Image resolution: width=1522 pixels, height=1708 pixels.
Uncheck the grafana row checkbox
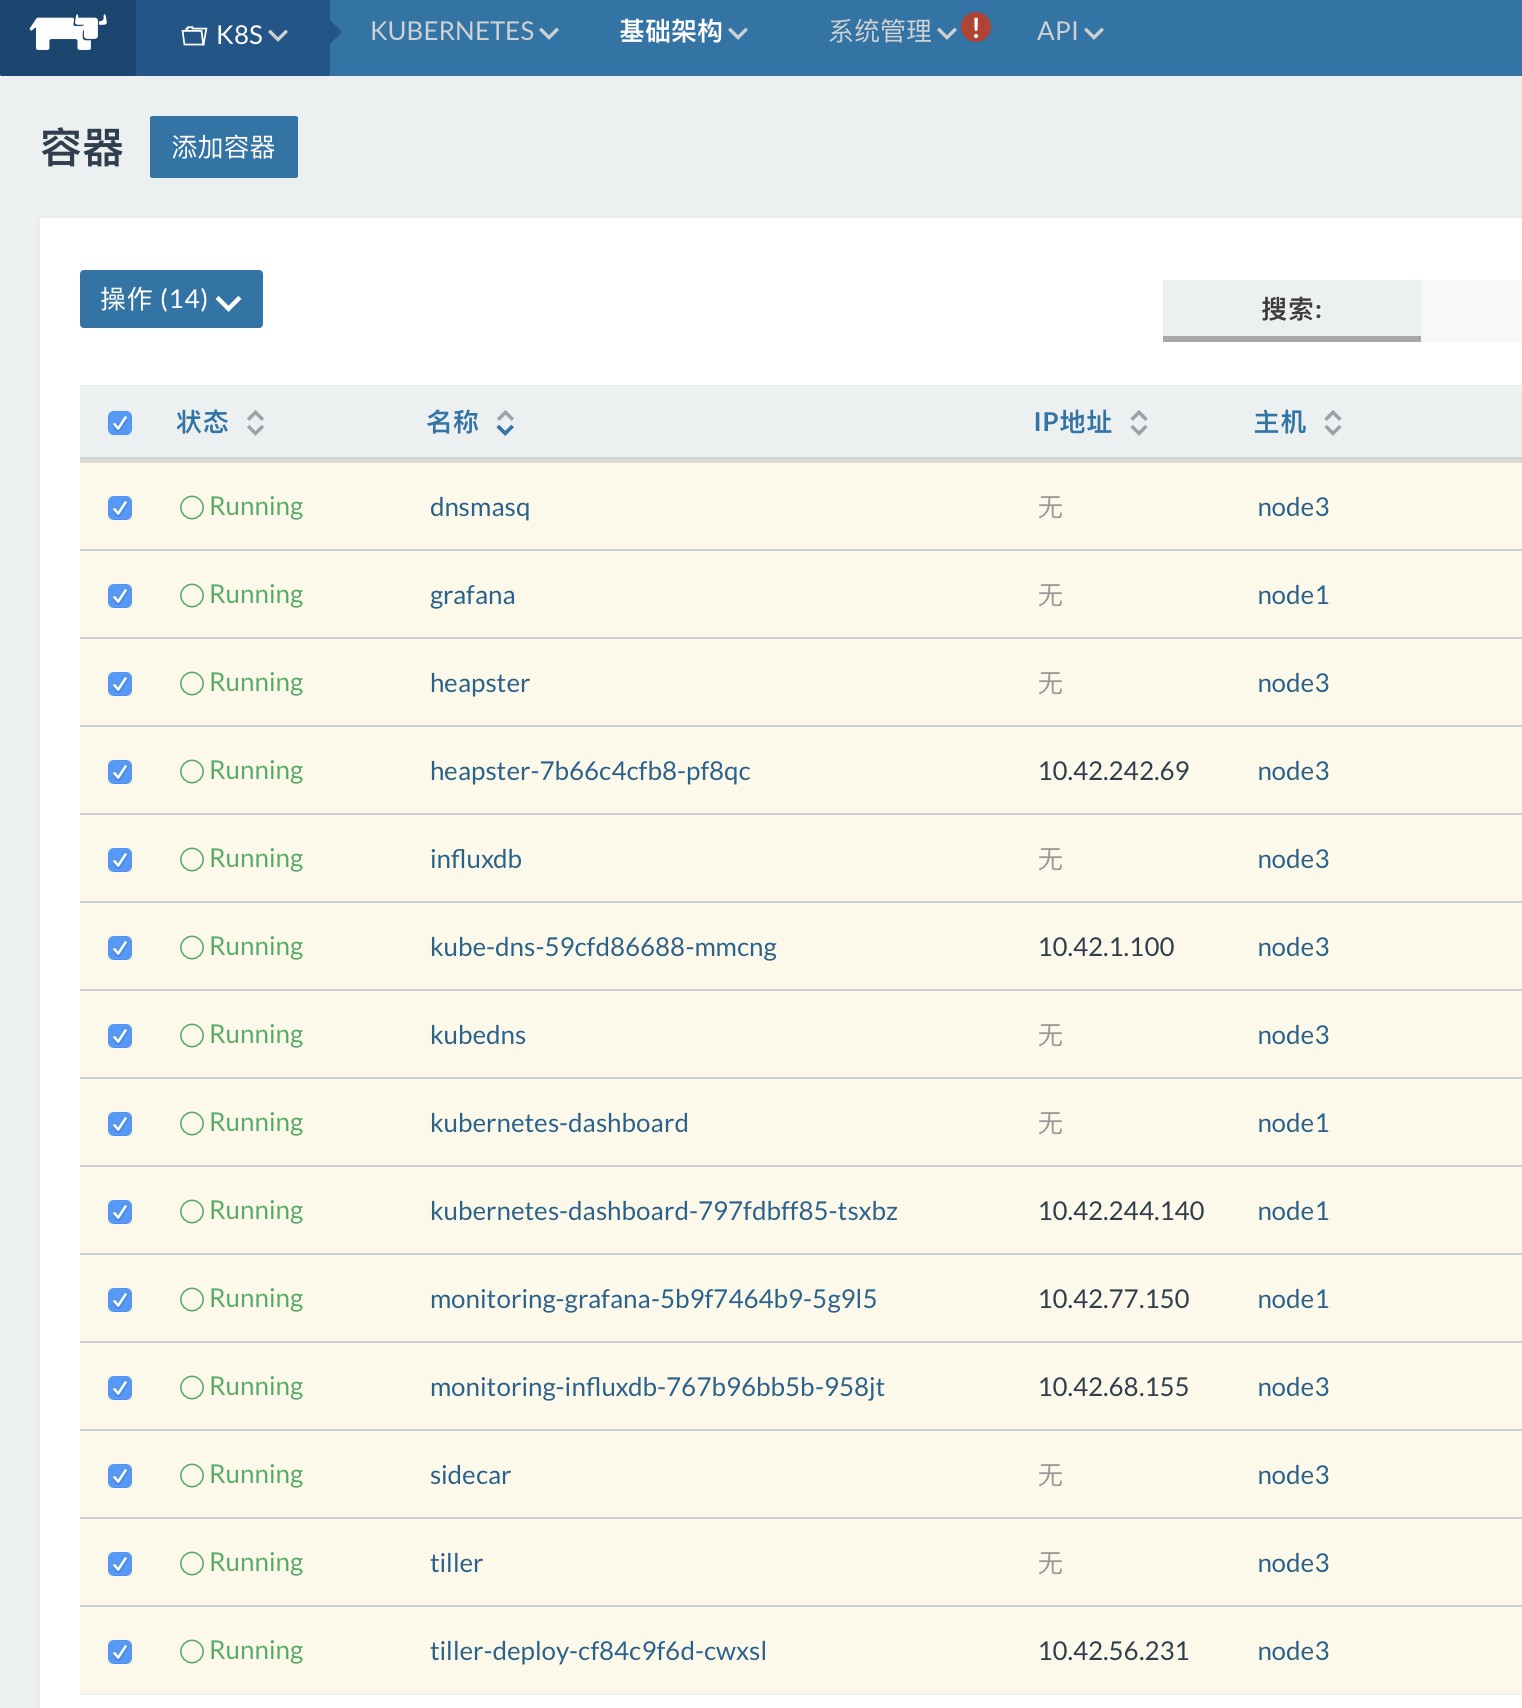[x=120, y=596]
